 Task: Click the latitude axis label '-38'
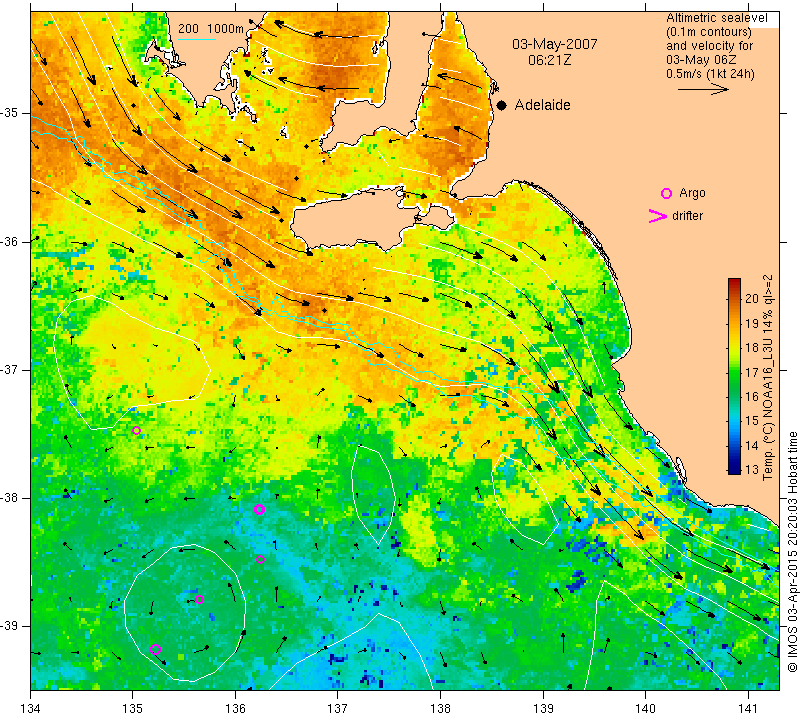[x=10, y=498]
